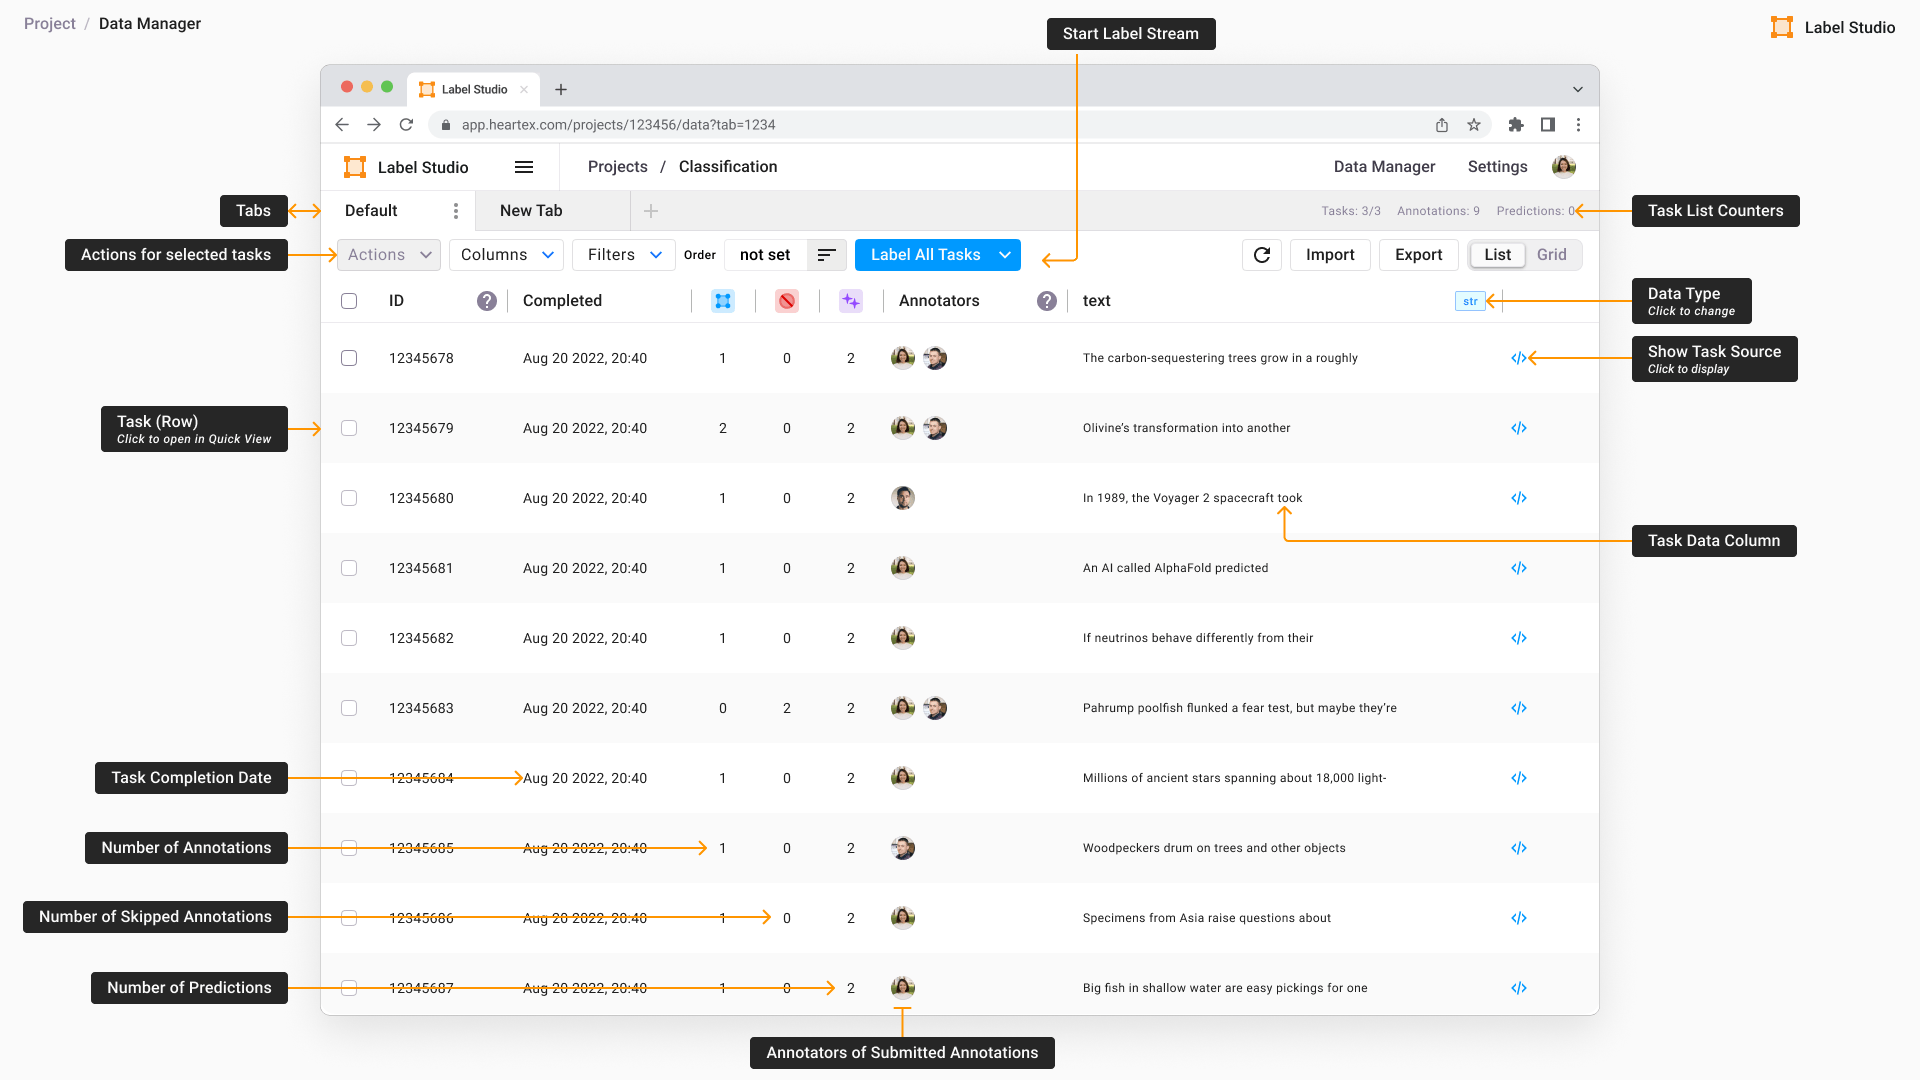
Task: Click the refresh/reload tasks icon
Action: click(x=1261, y=253)
